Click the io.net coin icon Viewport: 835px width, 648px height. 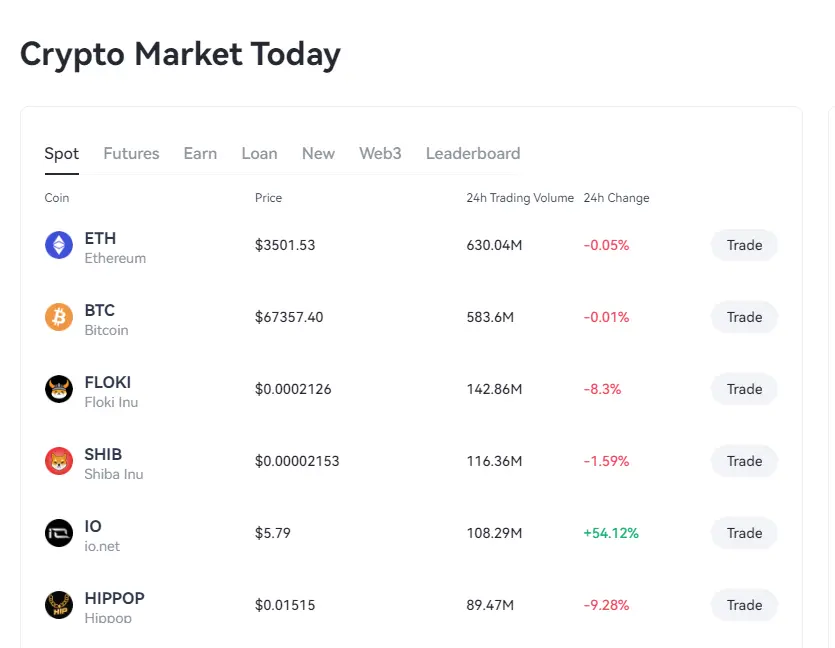click(59, 533)
